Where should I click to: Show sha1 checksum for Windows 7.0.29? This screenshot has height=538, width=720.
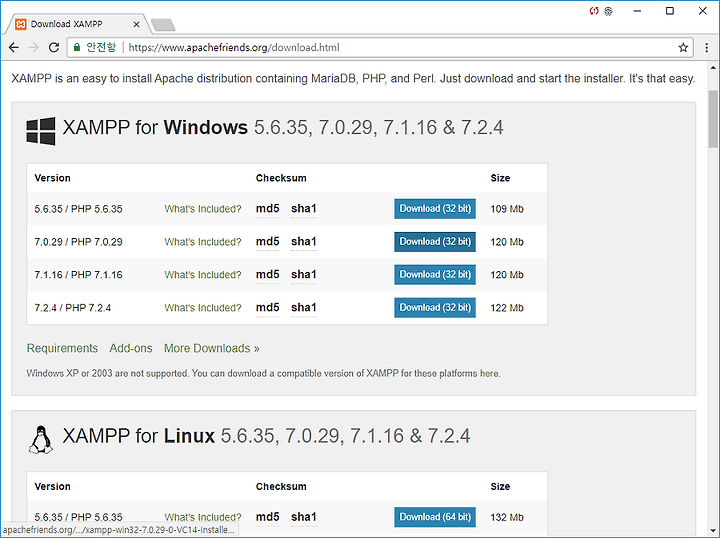point(304,242)
